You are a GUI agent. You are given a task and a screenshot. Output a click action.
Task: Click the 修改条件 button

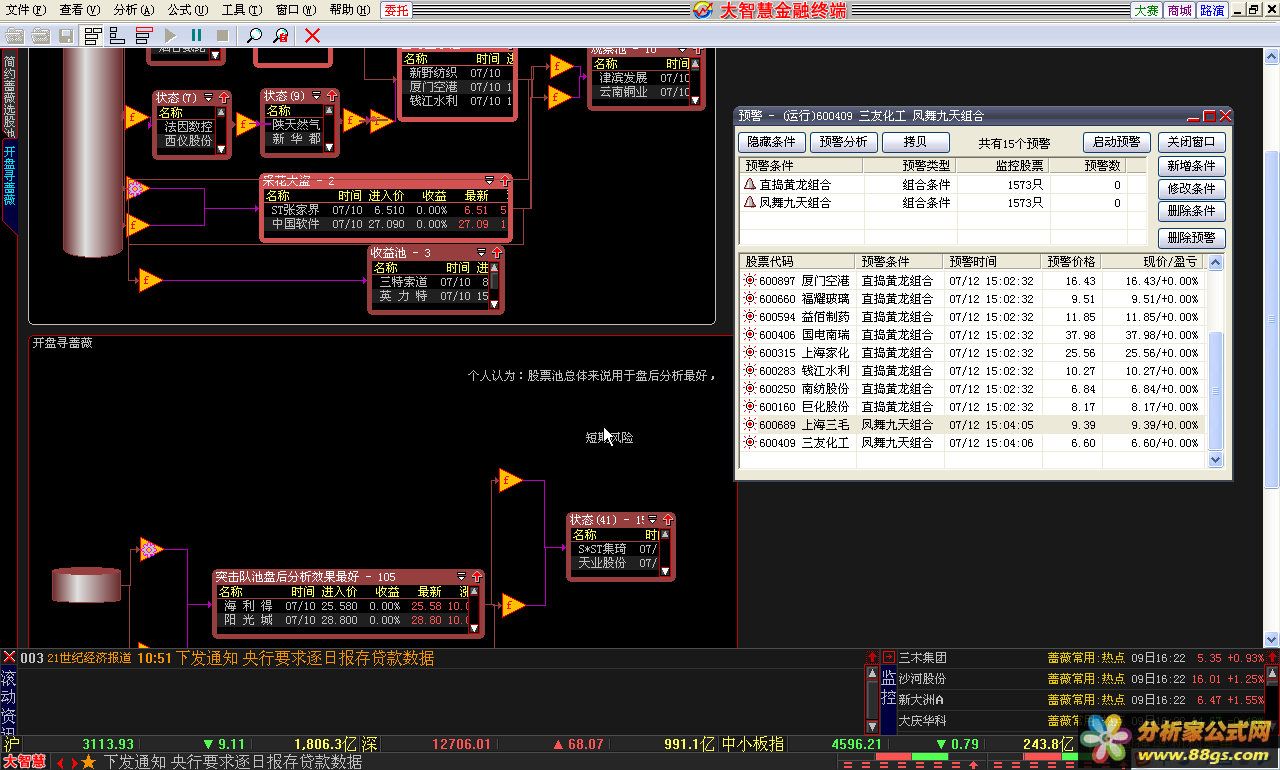[1191, 188]
